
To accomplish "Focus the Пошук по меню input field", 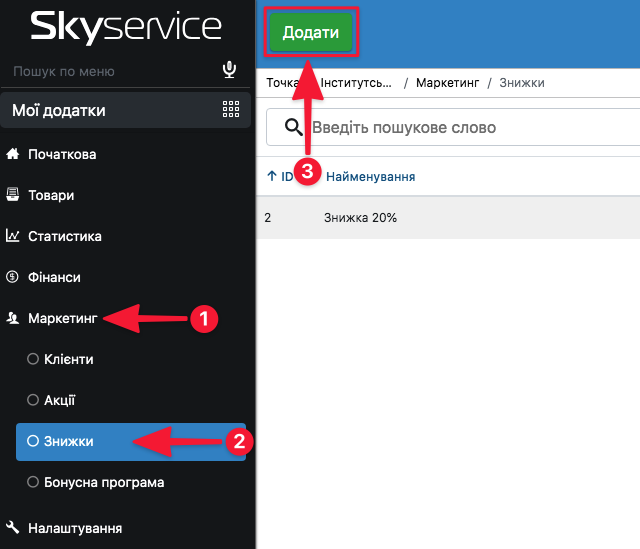I will pyautogui.click(x=110, y=71).
